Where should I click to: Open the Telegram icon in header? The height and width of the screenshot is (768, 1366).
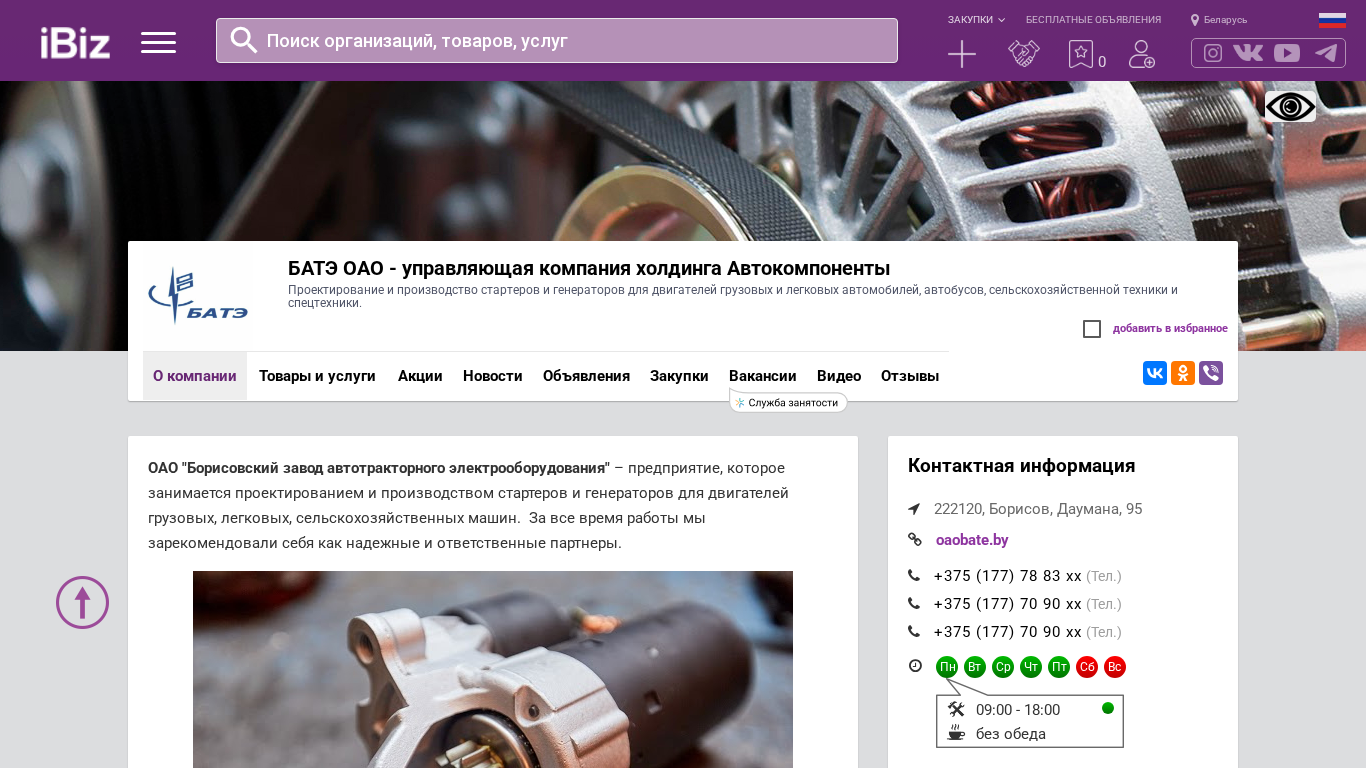click(x=1326, y=53)
